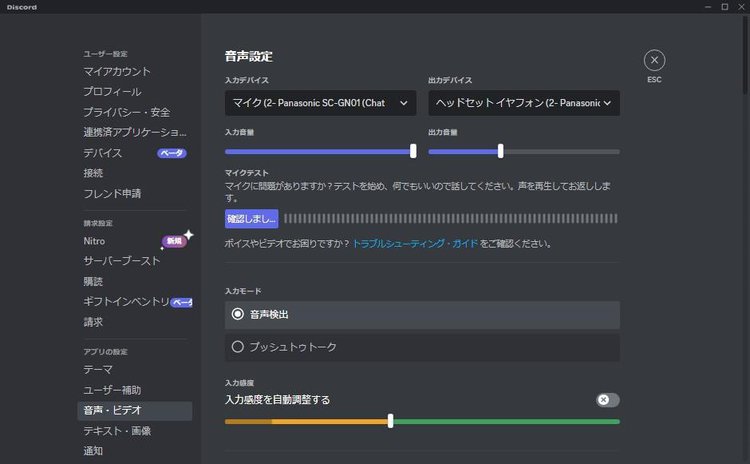Click chevron arrow of output device dropdown
The width and height of the screenshot is (750, 464).
coord(607,103)
